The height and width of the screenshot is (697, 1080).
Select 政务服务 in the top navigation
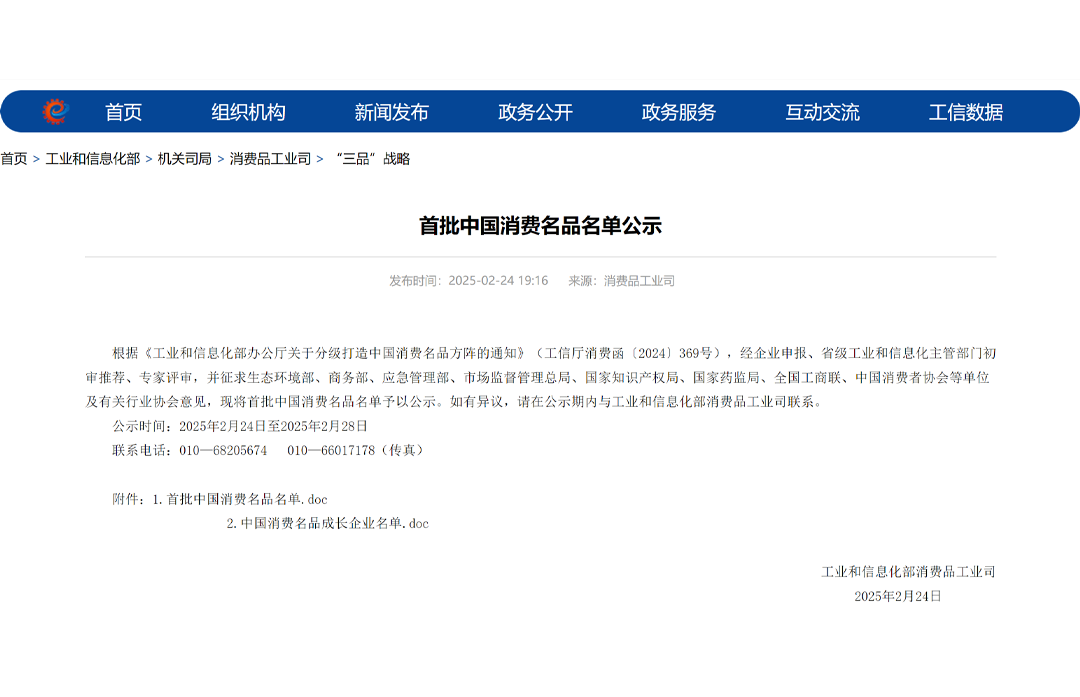(x=678, y=112)
